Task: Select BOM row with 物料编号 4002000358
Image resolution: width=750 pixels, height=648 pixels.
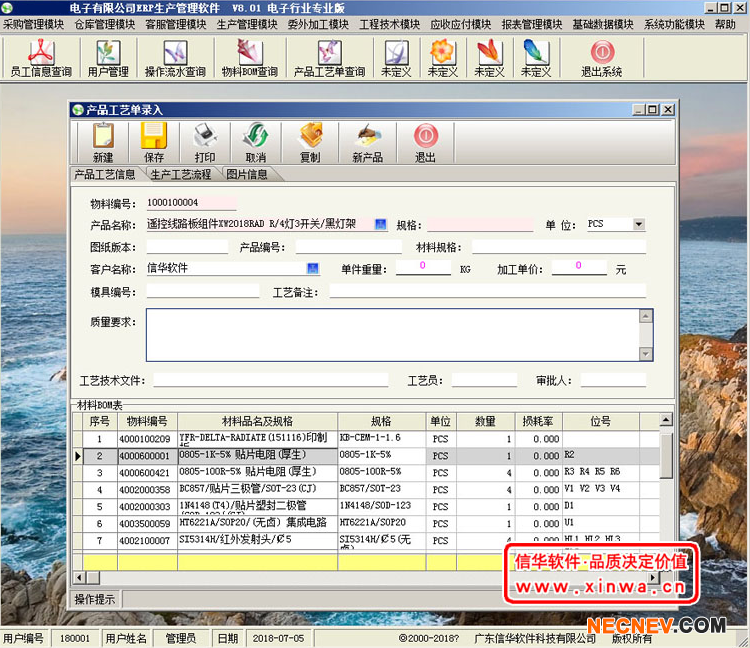Action: pos(144,489)
